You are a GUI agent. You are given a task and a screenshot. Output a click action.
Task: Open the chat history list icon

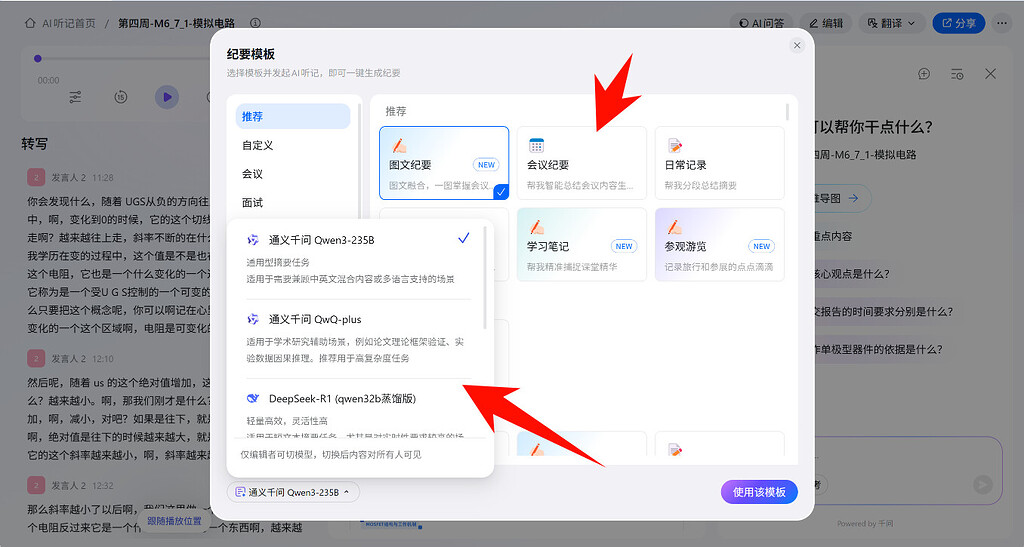pyautogui.click(x=957, y=74)
